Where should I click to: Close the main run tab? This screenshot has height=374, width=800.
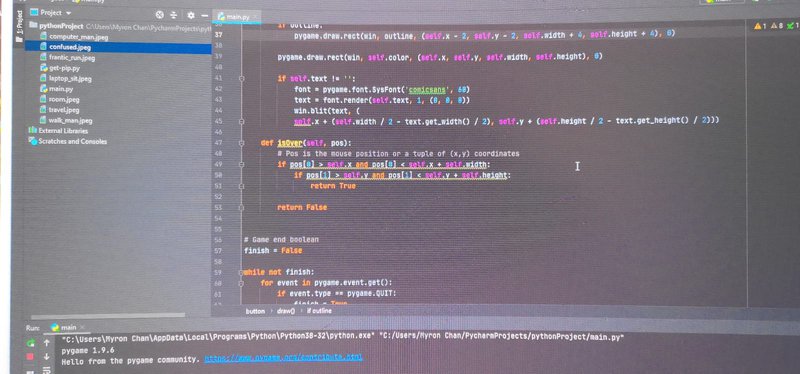click(x=81, y=327)
